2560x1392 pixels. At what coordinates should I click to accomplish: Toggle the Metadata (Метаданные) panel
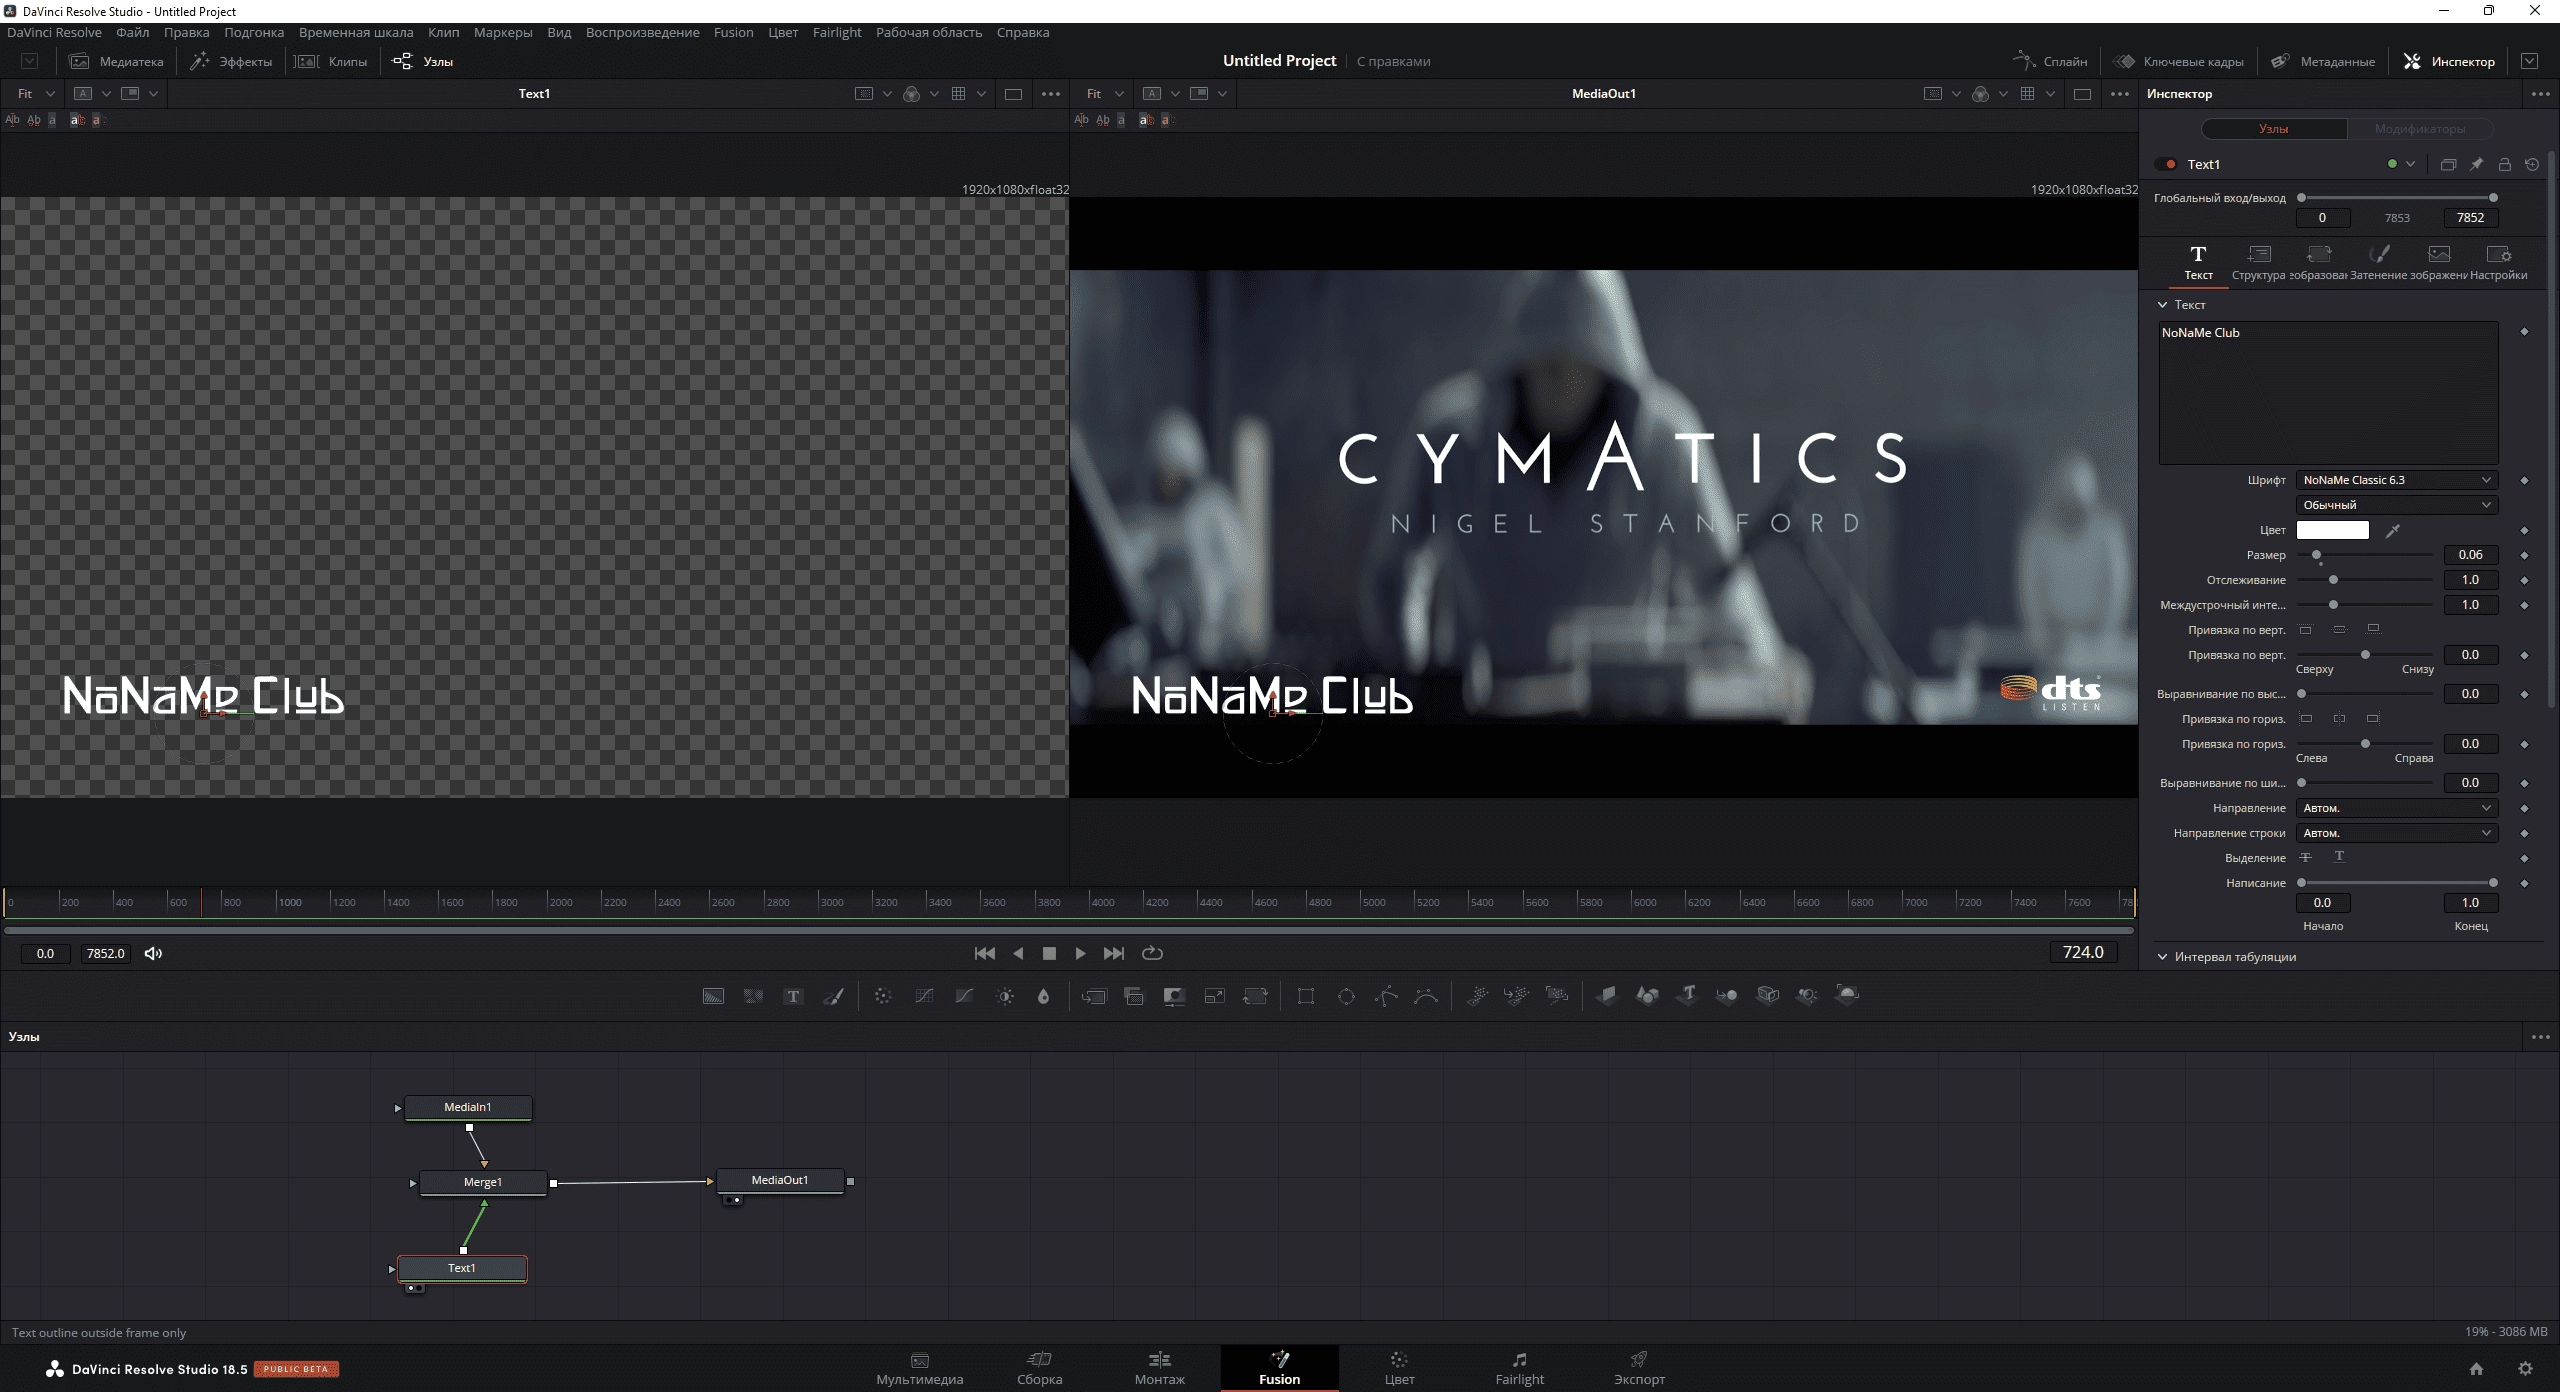click(2322, 61)
